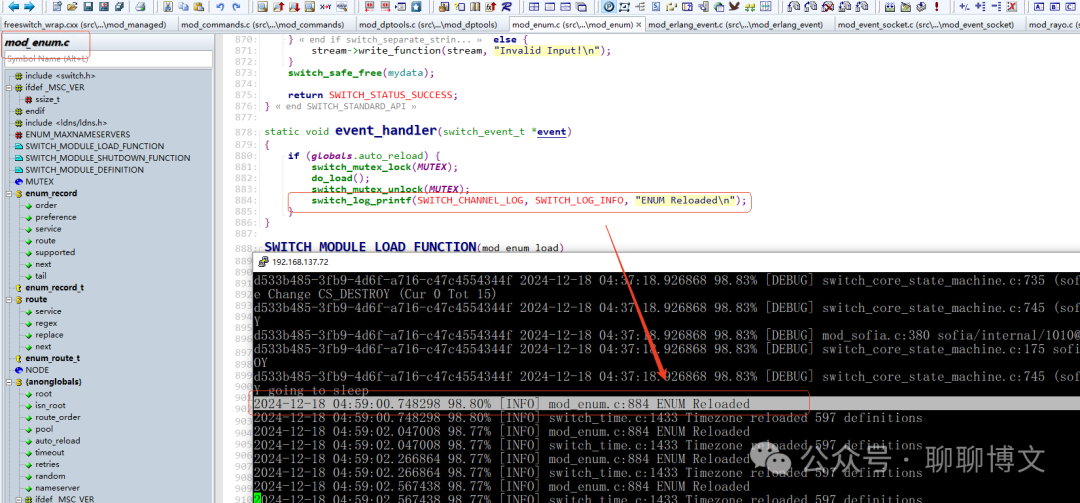Go back with the blue left arrow

coord(13,7)
